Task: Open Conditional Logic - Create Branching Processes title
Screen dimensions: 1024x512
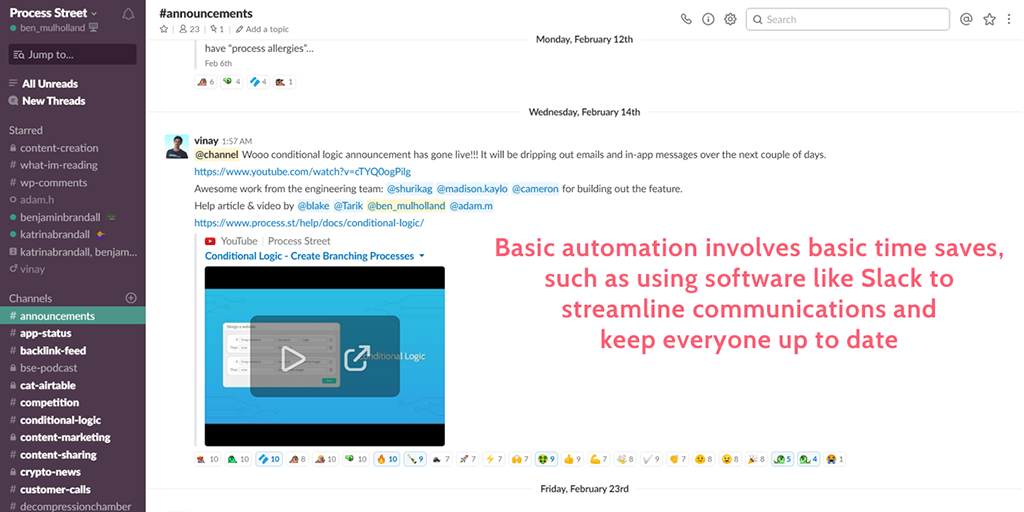Action: click(x=310, y=256)
